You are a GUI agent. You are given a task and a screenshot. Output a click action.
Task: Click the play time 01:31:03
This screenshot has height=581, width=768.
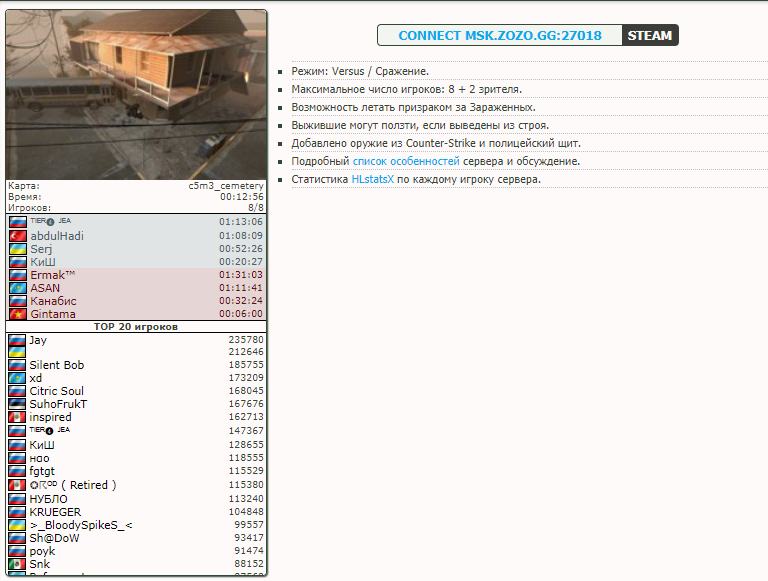click(241, 275)
